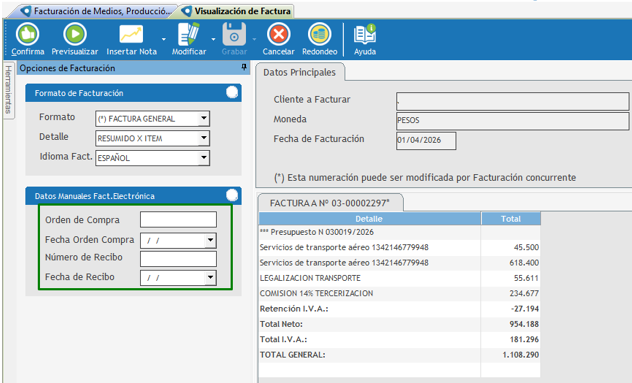Open the Fecha Orden Compra date dropdown
The height and width of the screenshot is (383, 632).
pos(210,240)
